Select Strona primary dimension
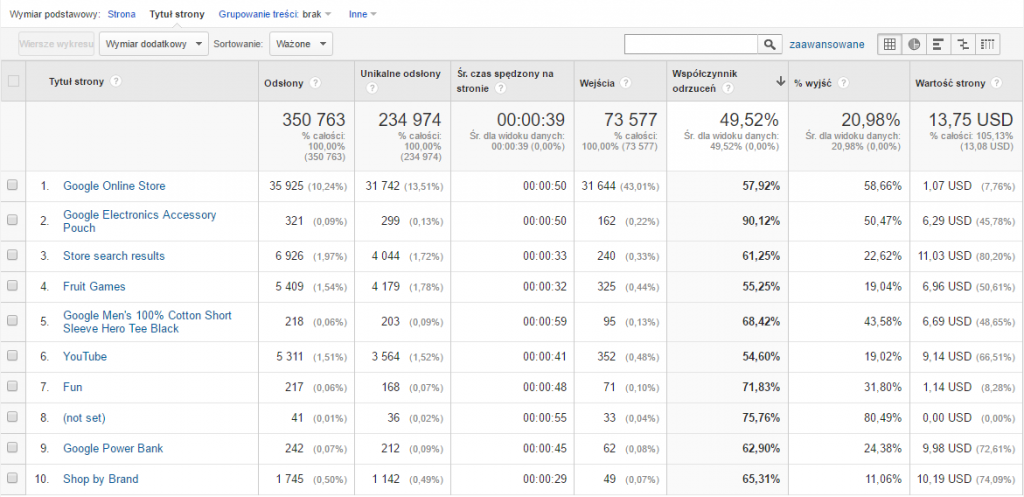Viewport: 1024px width, 497px height. 121,14
